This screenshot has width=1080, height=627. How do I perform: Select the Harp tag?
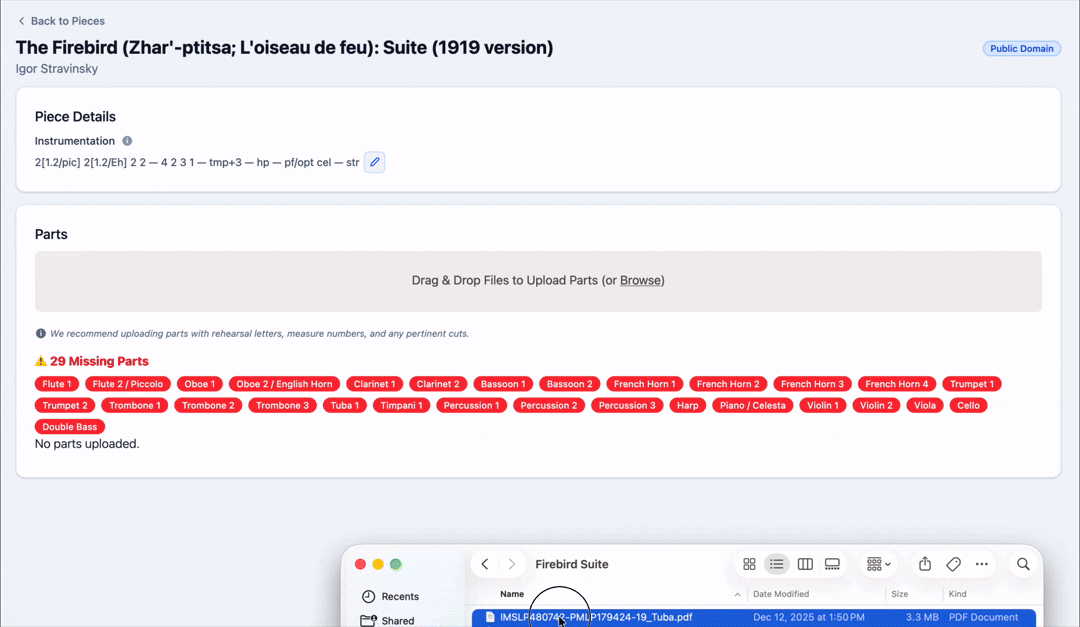(687, 405)
